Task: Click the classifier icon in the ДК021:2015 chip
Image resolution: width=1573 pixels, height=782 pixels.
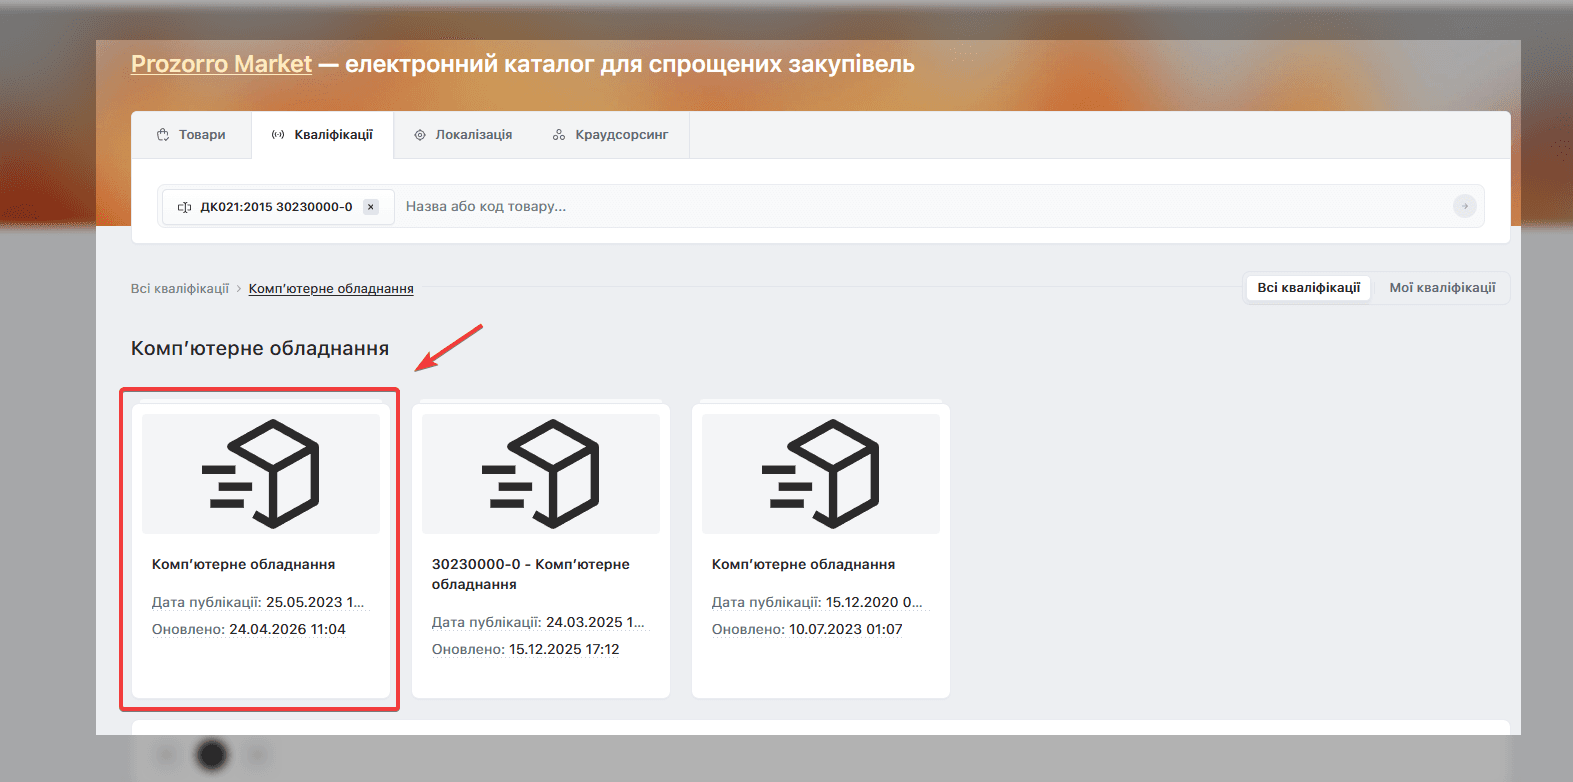Action: tap(184, 207)
